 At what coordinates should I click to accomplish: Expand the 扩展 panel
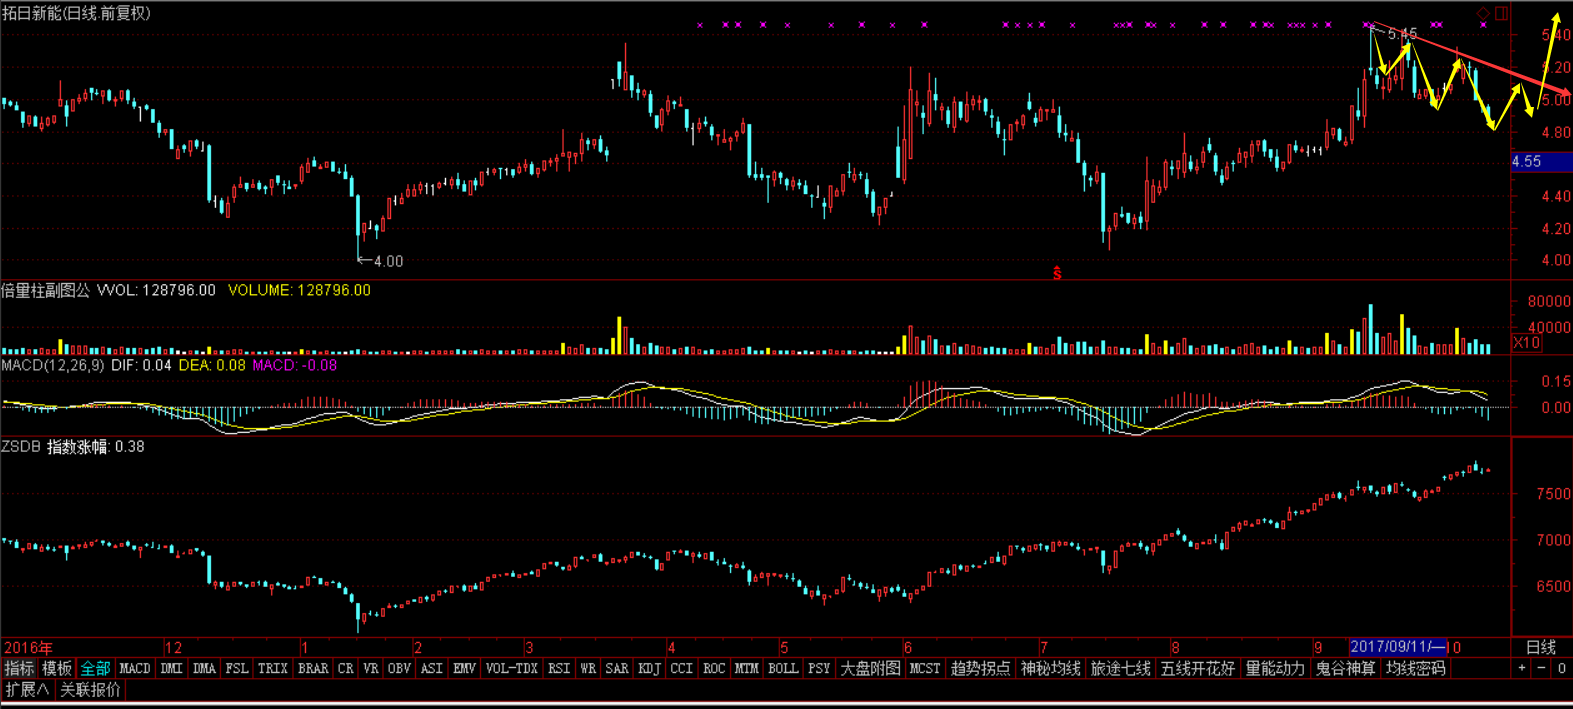[26, 690]
